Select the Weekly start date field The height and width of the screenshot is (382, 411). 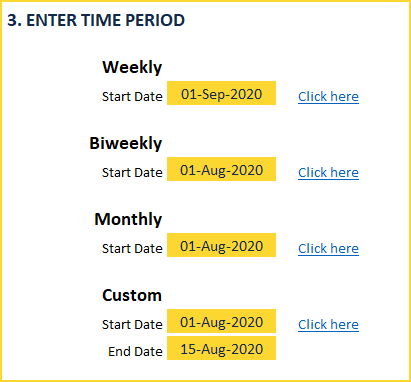tap(221, 93)
